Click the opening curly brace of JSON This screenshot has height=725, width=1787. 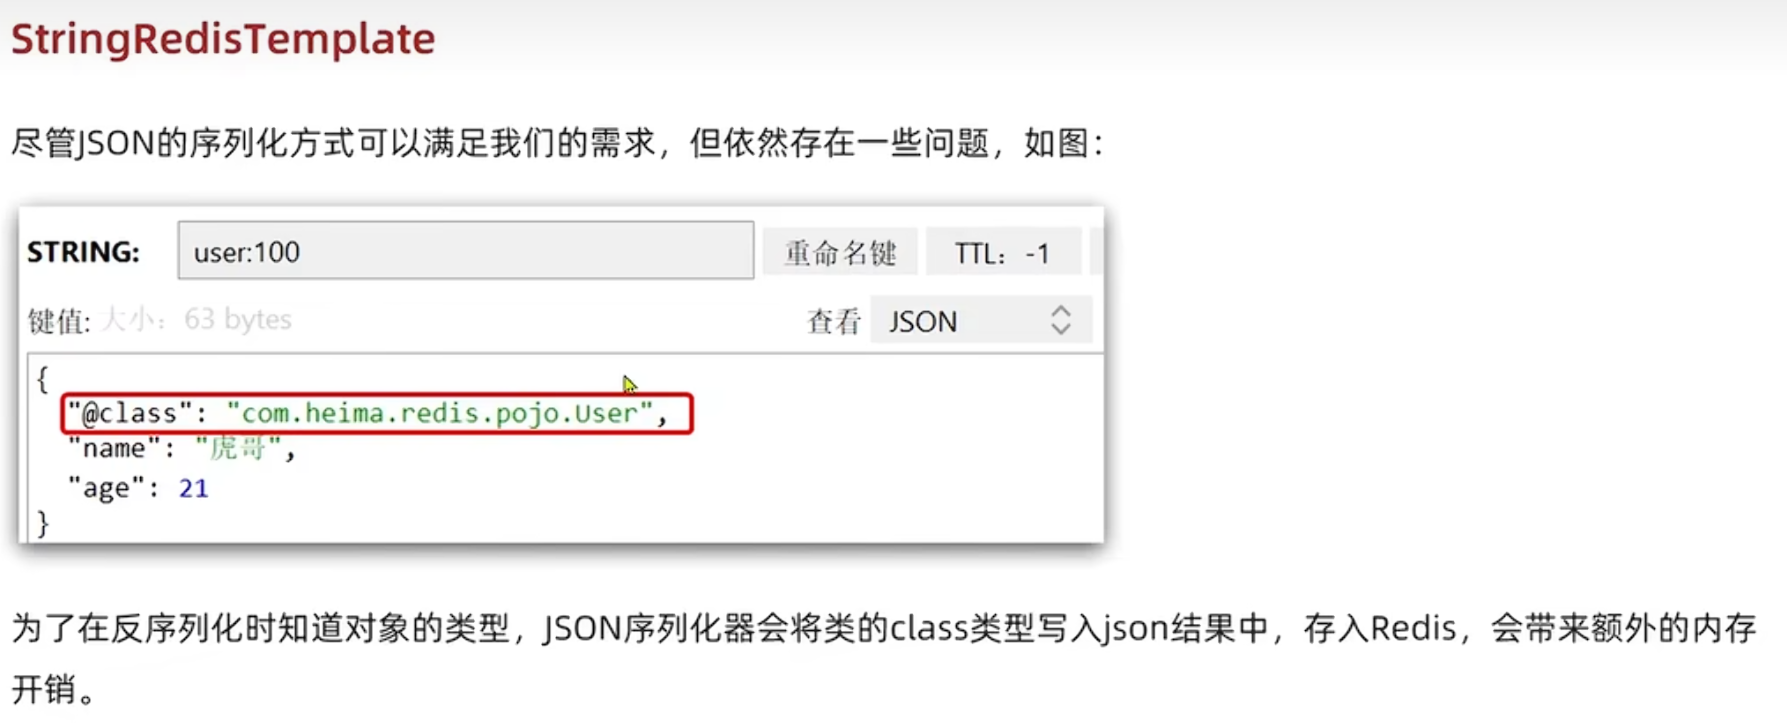click(42, 379)
